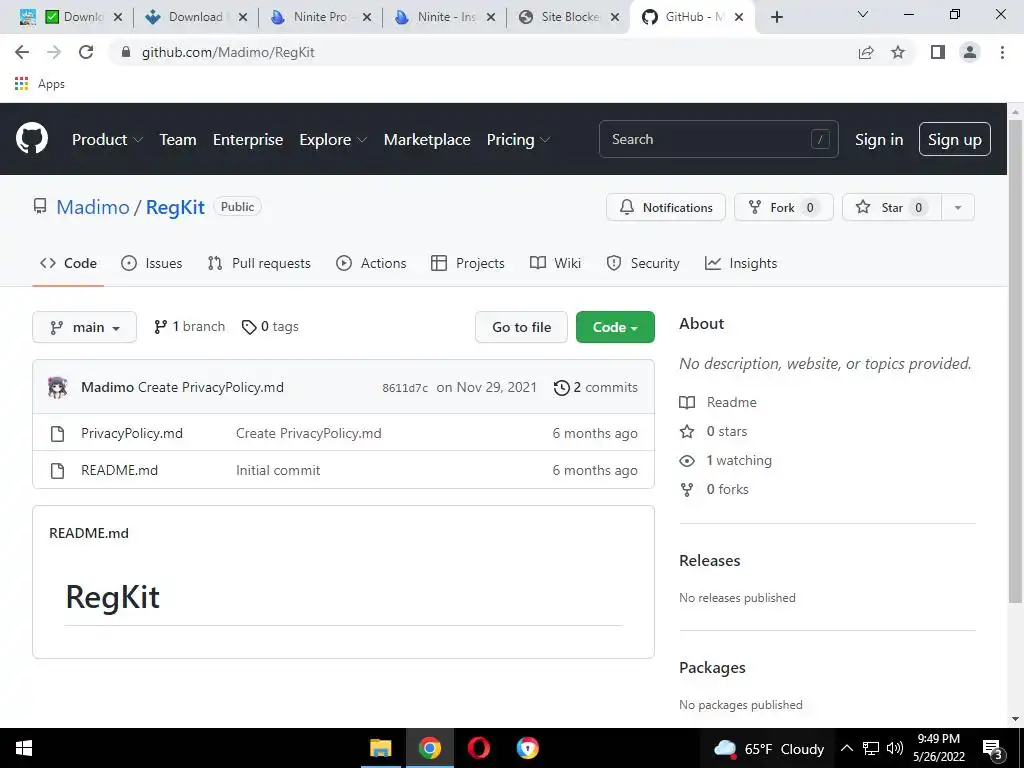Click the share page icon in address bar
1024x768 pixels.
point(866,52)
